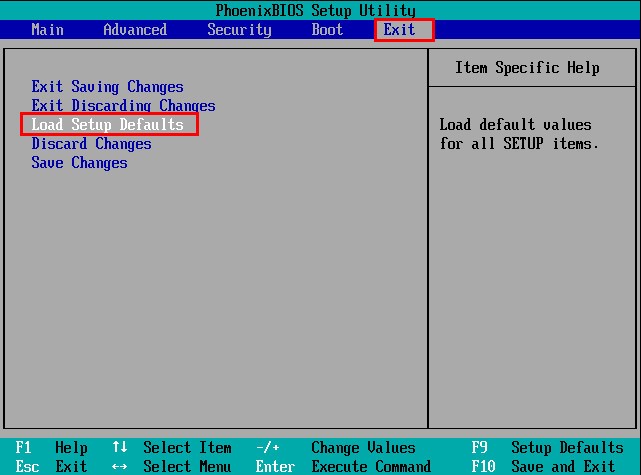This screenshot has height=475, width=641.
Task: Select the Boot tab
Action: 327,29
